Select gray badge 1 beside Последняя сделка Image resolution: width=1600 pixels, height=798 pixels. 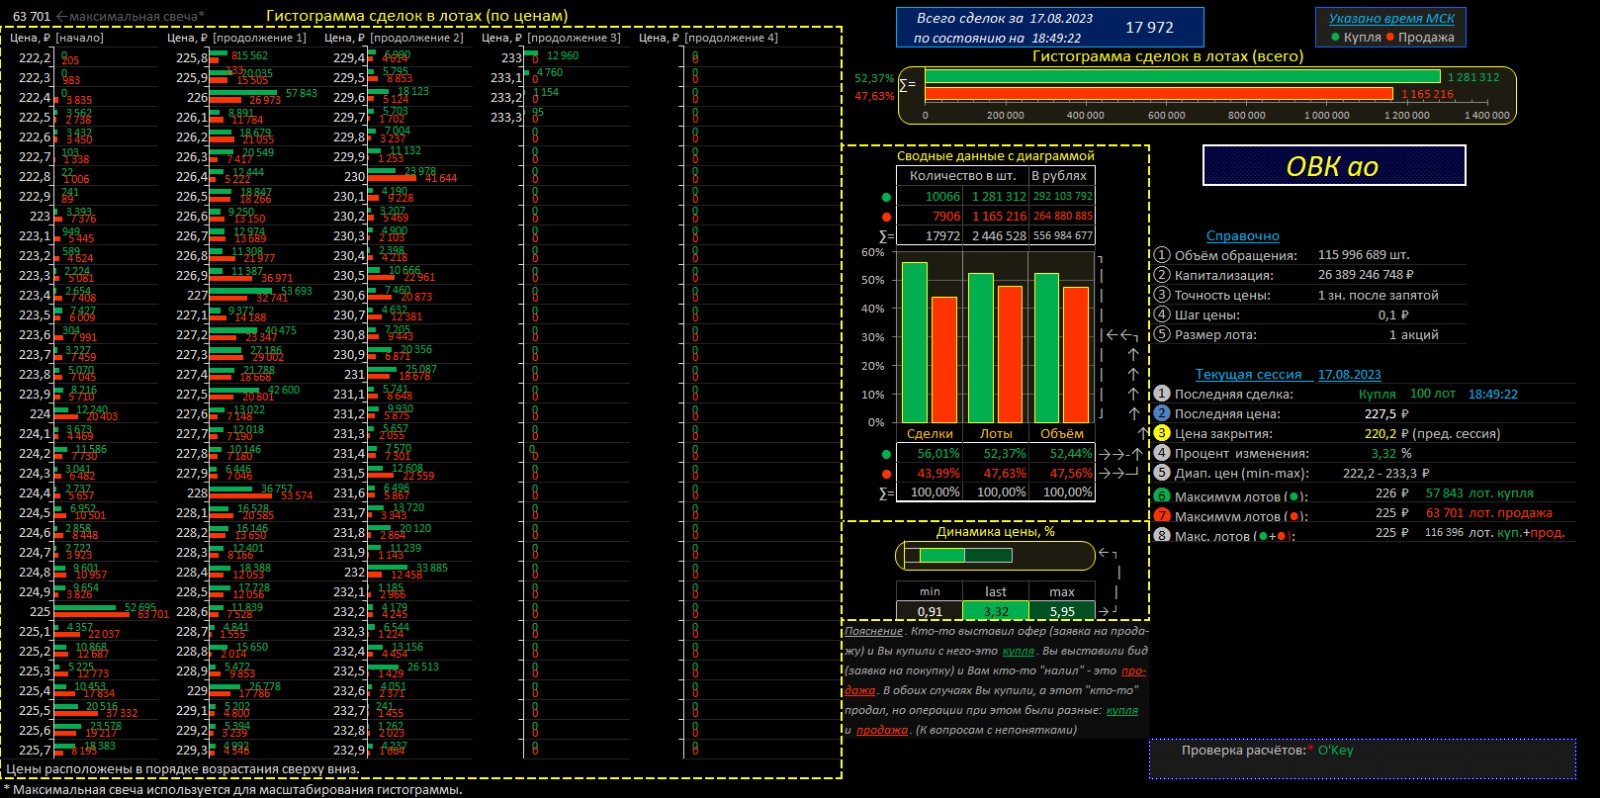tap(1161, 394)
